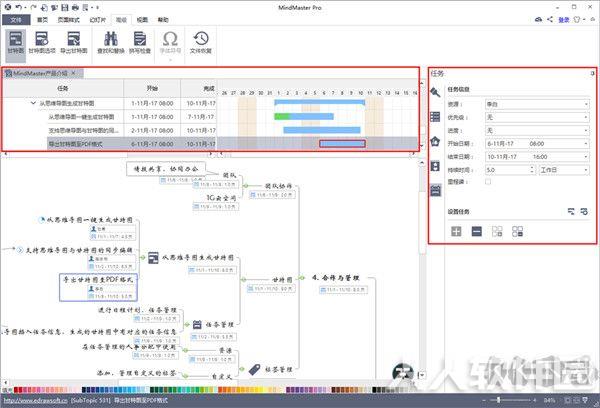The image size is (600, 408).
Task: Click the duration 5.0 spinner arrows
Action: pyautogui.click(x=532, y=170)
